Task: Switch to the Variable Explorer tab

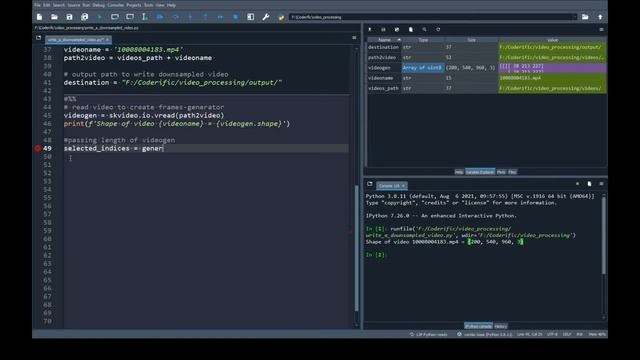Action: point(480,172)
